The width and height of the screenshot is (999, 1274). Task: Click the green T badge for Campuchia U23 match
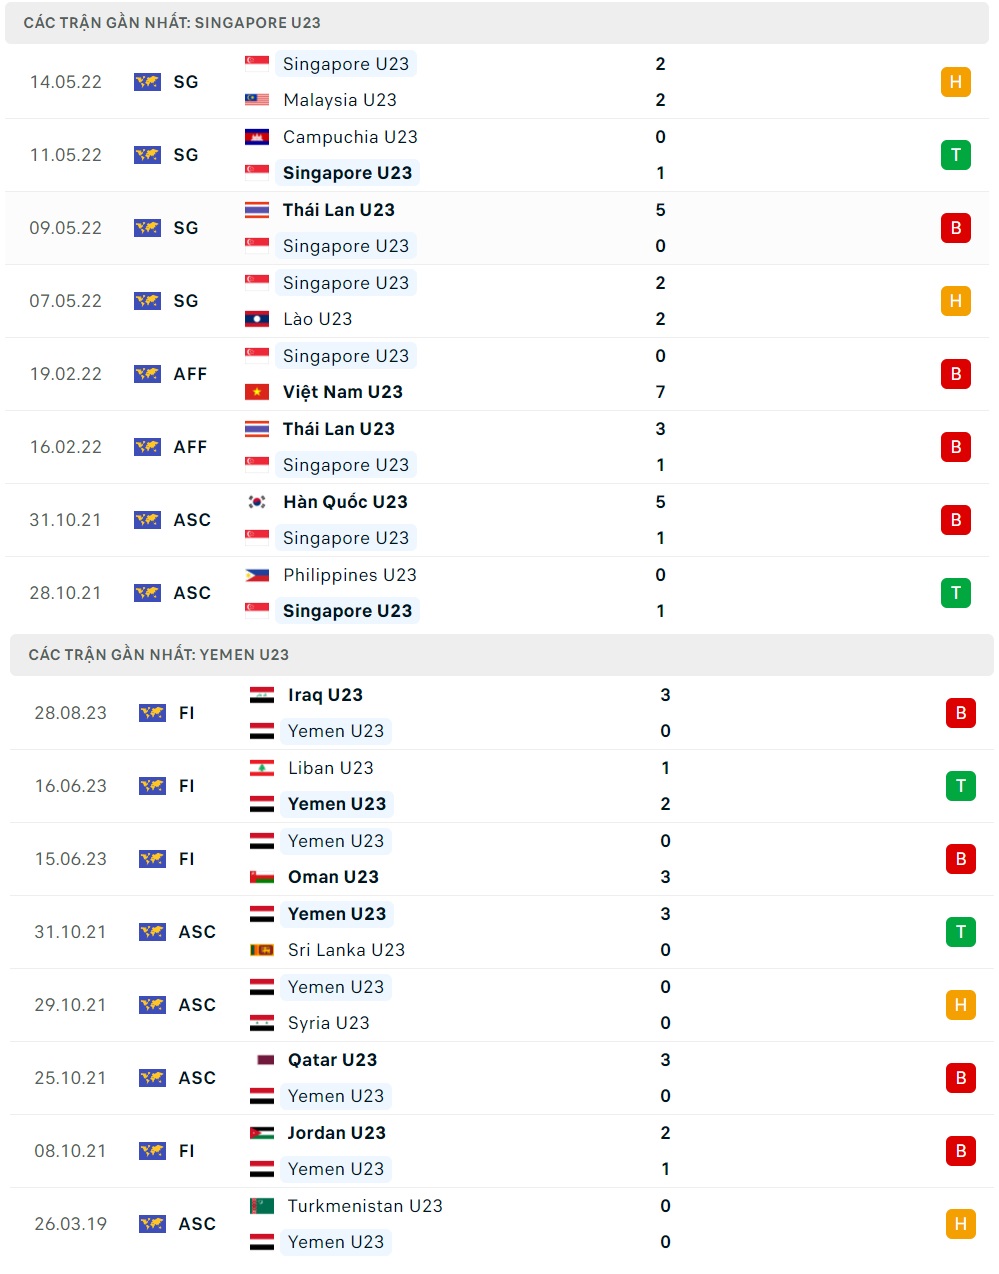point(955,155)
